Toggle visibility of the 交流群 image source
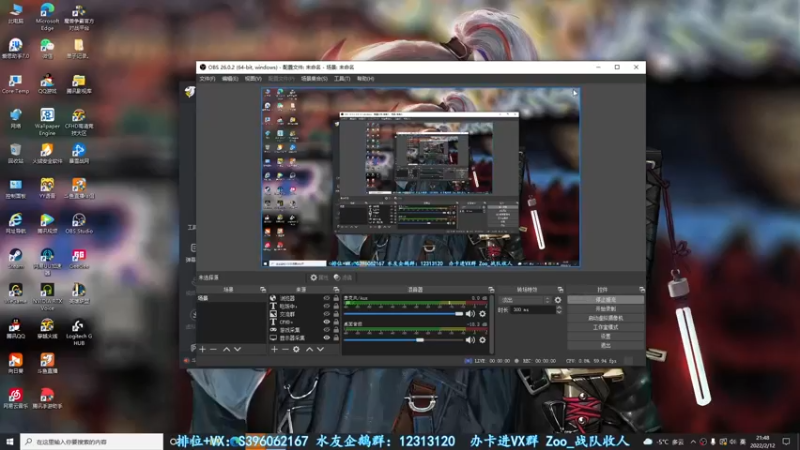Image resolution: width=800 pixels, height=450 pixels. click(327, 314)
